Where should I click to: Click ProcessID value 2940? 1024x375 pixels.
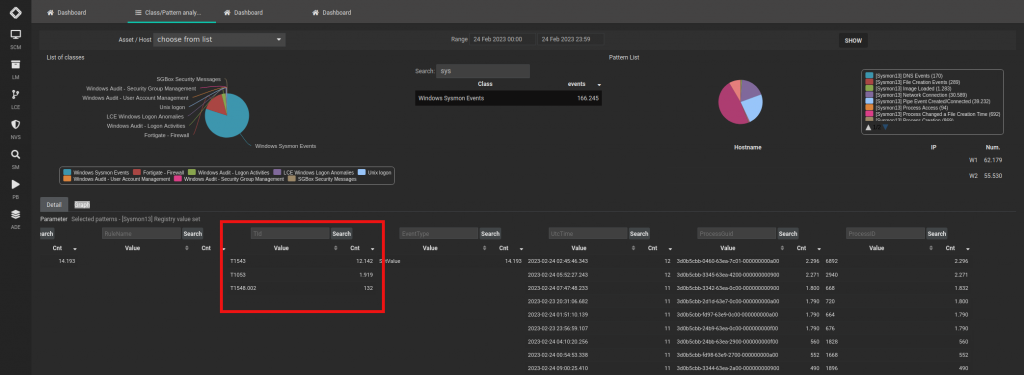click(831, 274)
